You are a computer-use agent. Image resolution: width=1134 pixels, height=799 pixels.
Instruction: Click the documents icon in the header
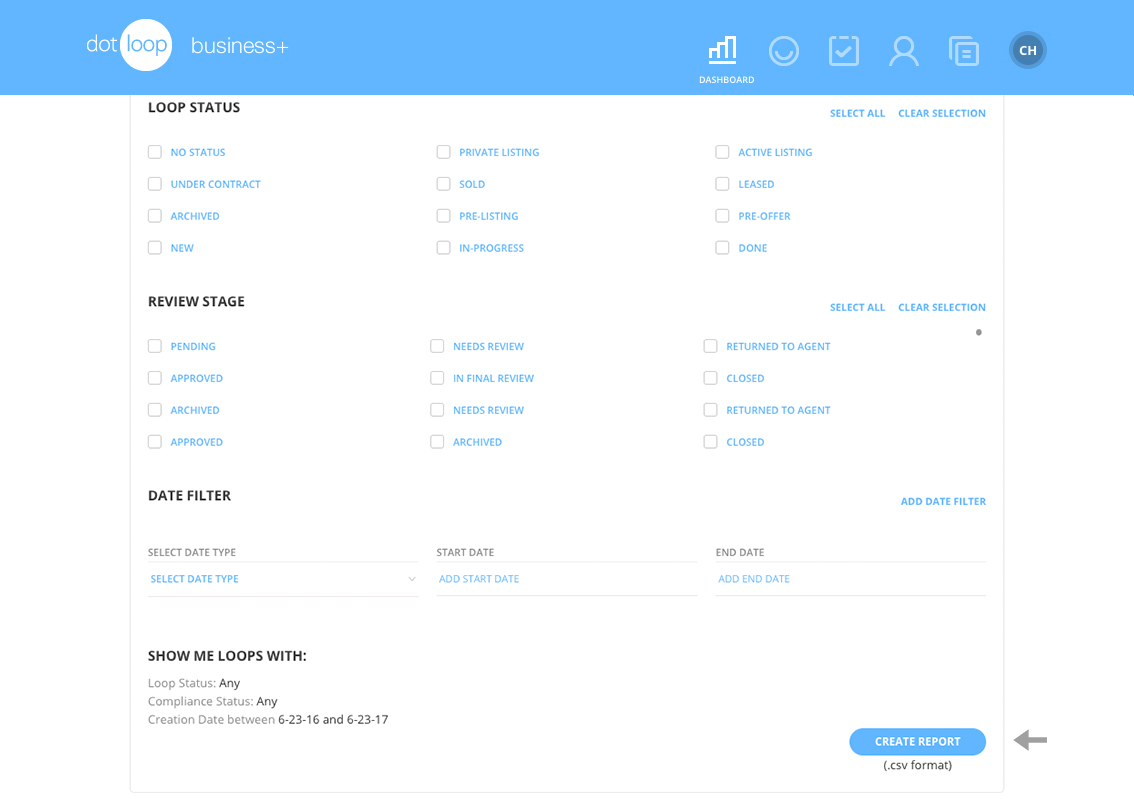coord(964,50)
